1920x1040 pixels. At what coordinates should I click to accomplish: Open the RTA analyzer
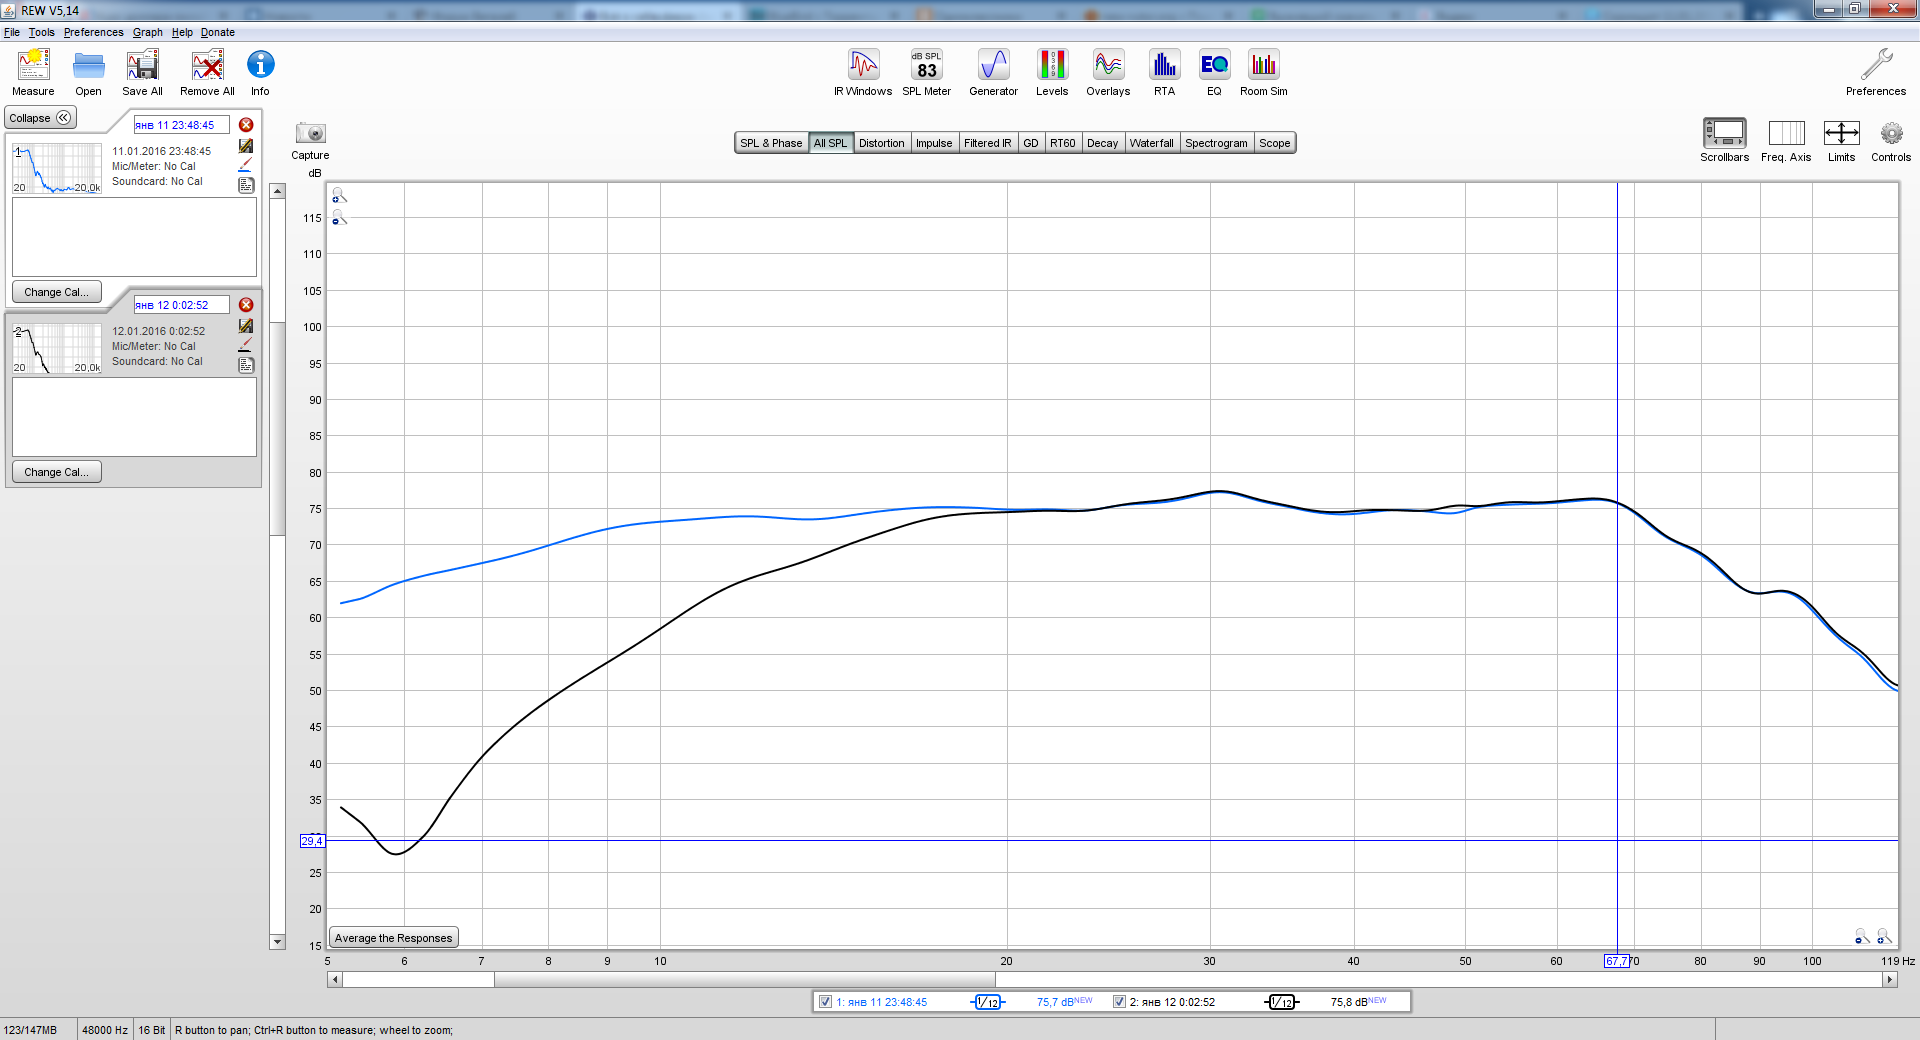pos(1164,65)
